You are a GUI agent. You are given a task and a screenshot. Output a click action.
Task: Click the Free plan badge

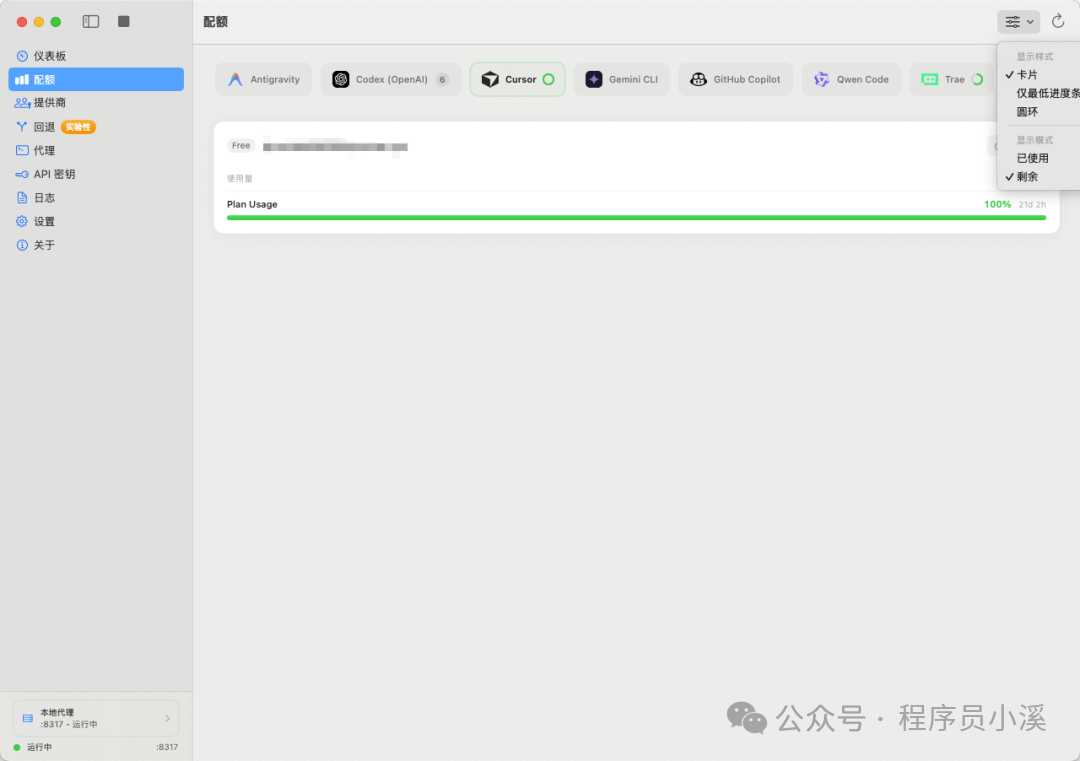[241, 145]
